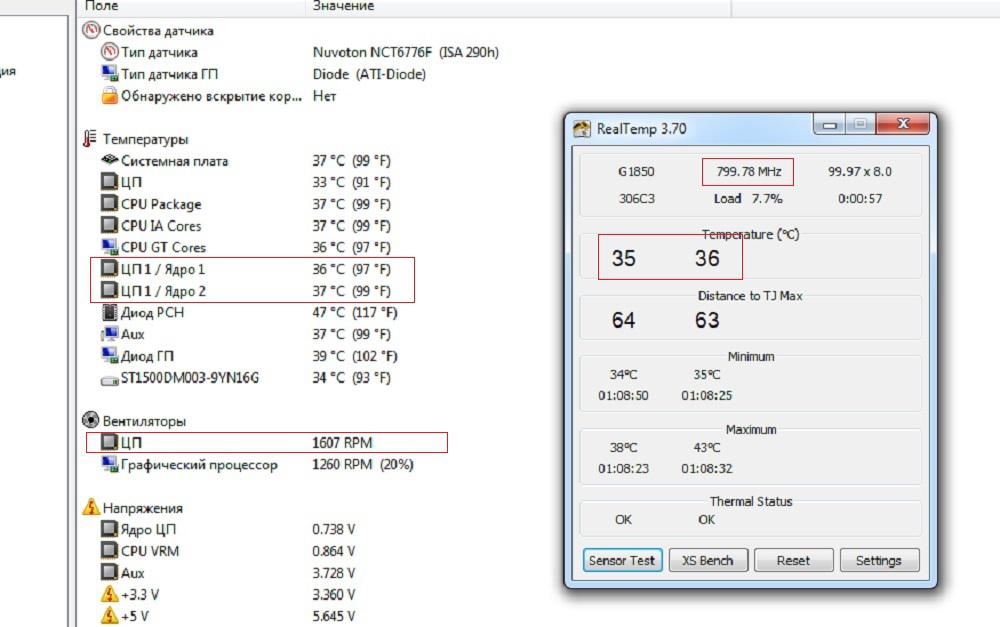Viewport: 1000px width, 627px height.
Task: Click the Sensor Test button
Action: (x=621, y=561)
